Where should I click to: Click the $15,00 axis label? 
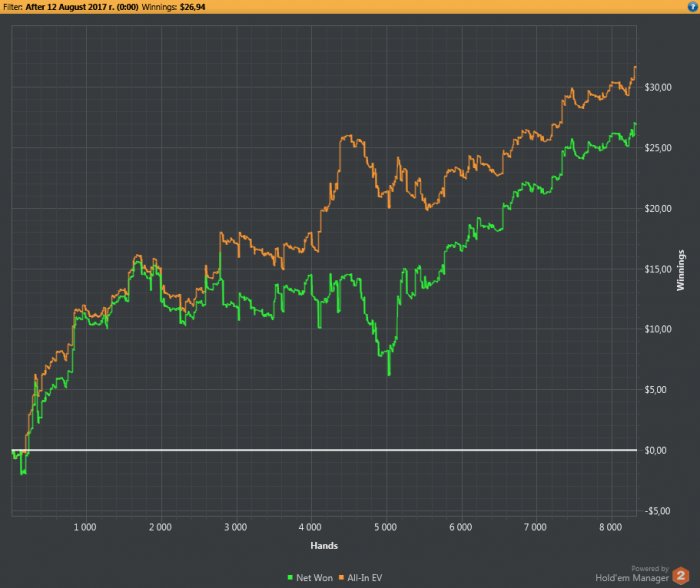(x=658, y=269)
